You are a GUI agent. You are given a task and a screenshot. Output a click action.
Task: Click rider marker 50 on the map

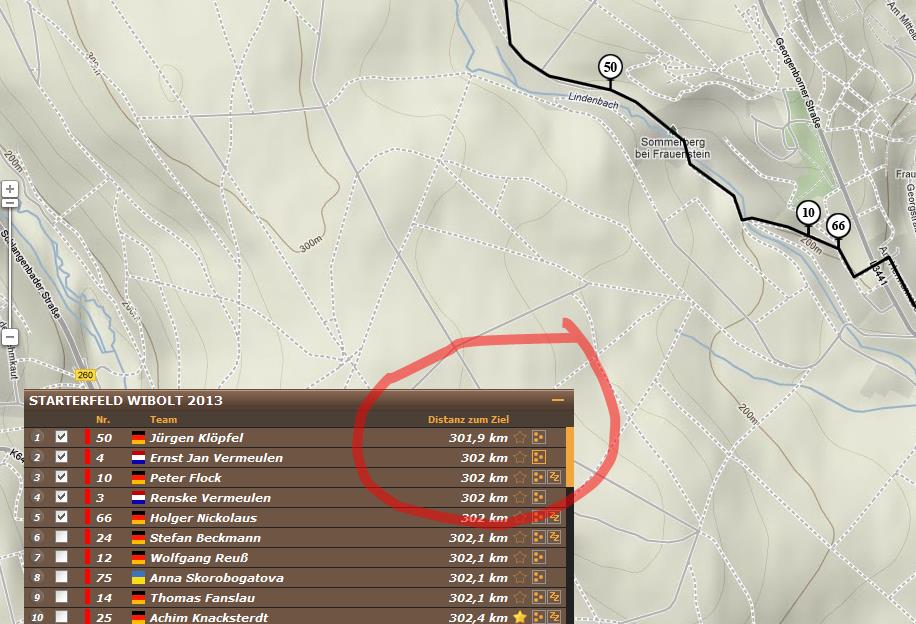(610, 68)
